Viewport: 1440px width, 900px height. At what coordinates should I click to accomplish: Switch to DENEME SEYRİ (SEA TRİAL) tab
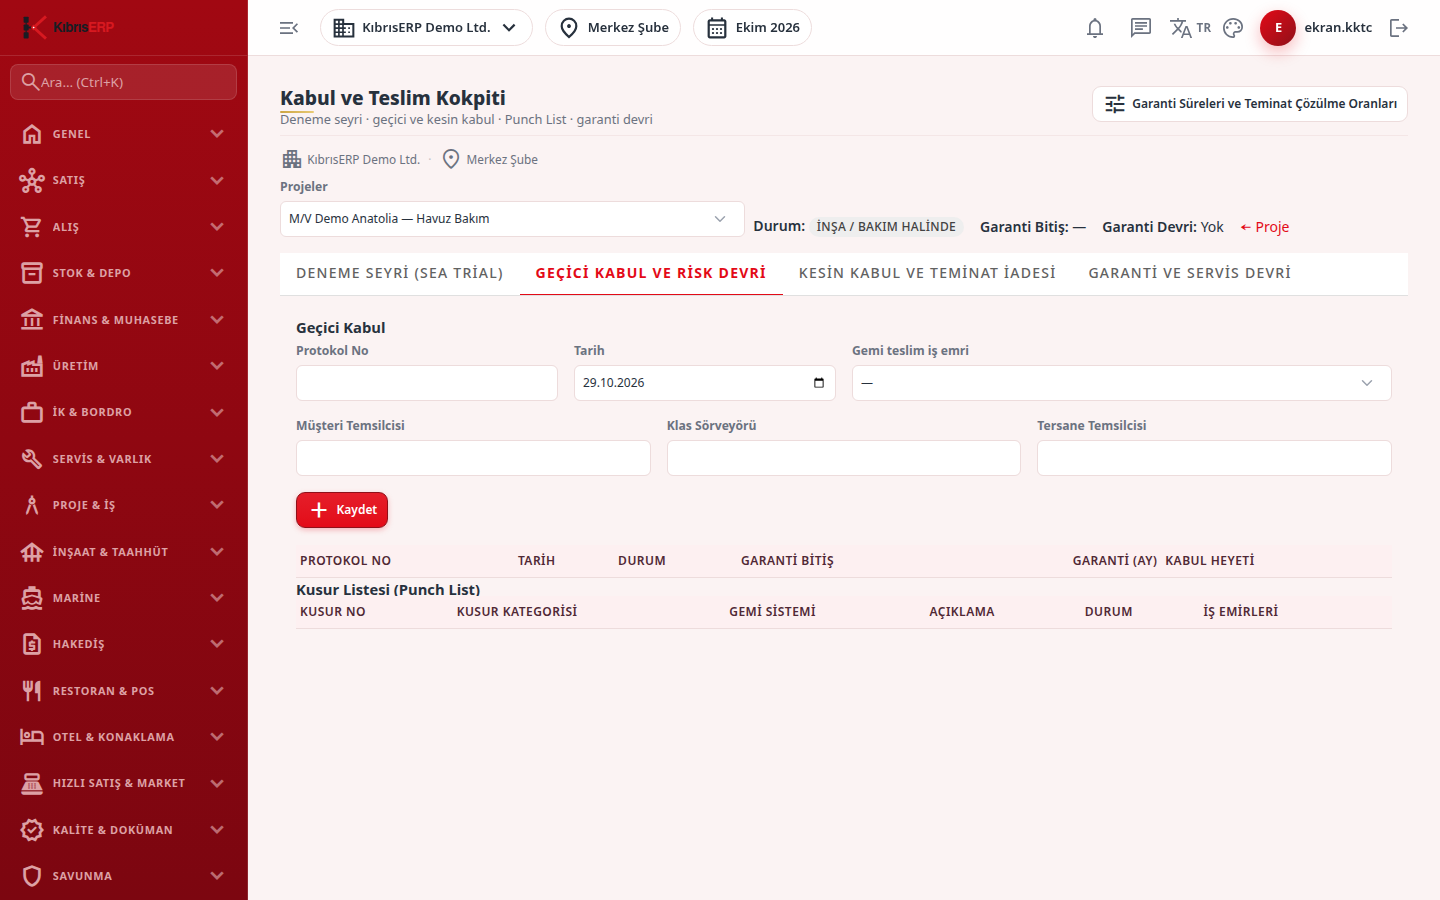click(400, 273)
